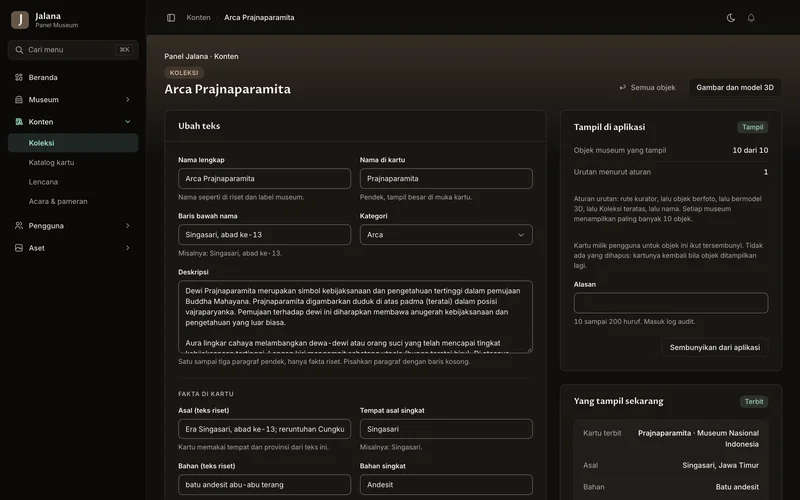
Task: Click the Alasan input field
Action: [671, 303]
